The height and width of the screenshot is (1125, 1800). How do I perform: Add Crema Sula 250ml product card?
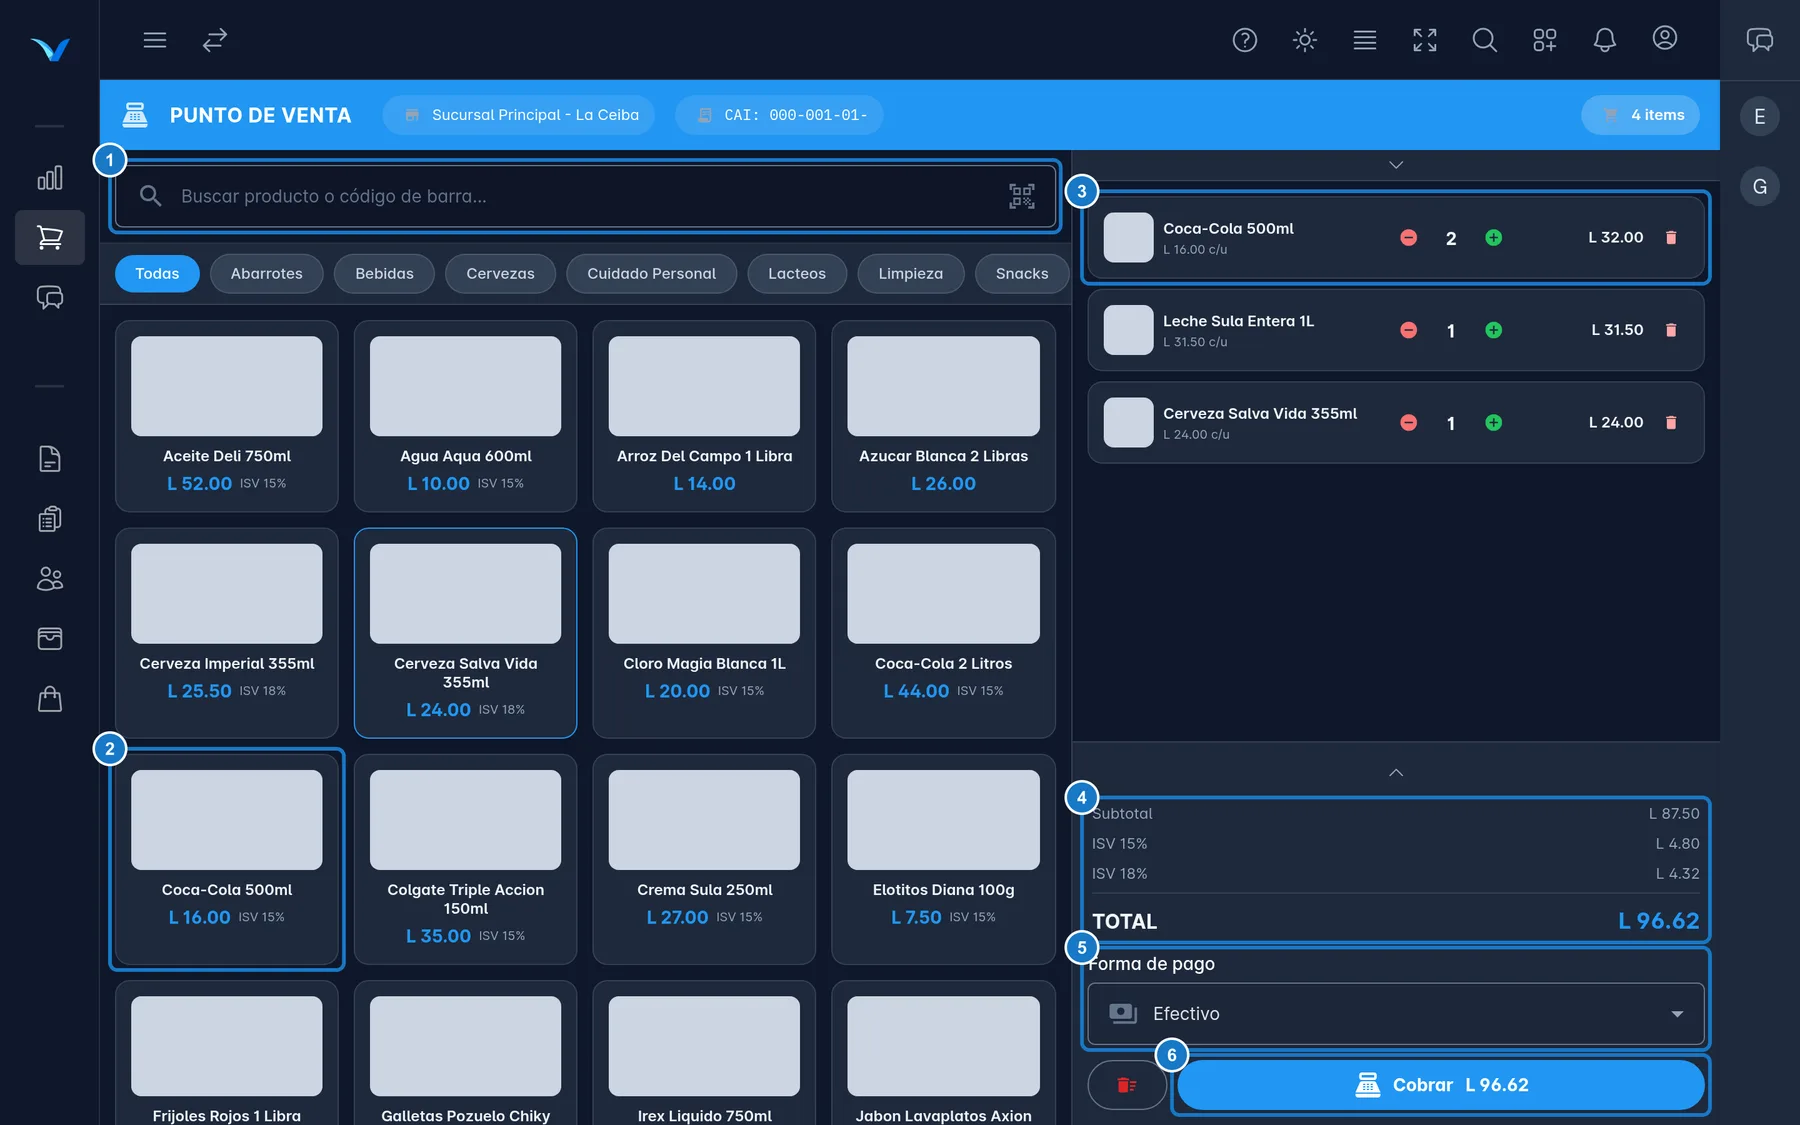(705, 859)
